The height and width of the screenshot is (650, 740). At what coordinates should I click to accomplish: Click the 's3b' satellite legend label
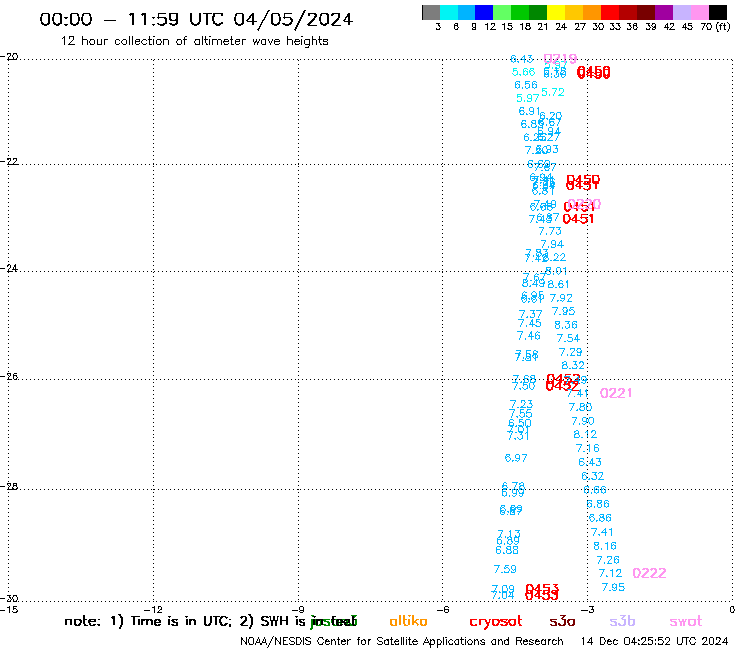622,622
